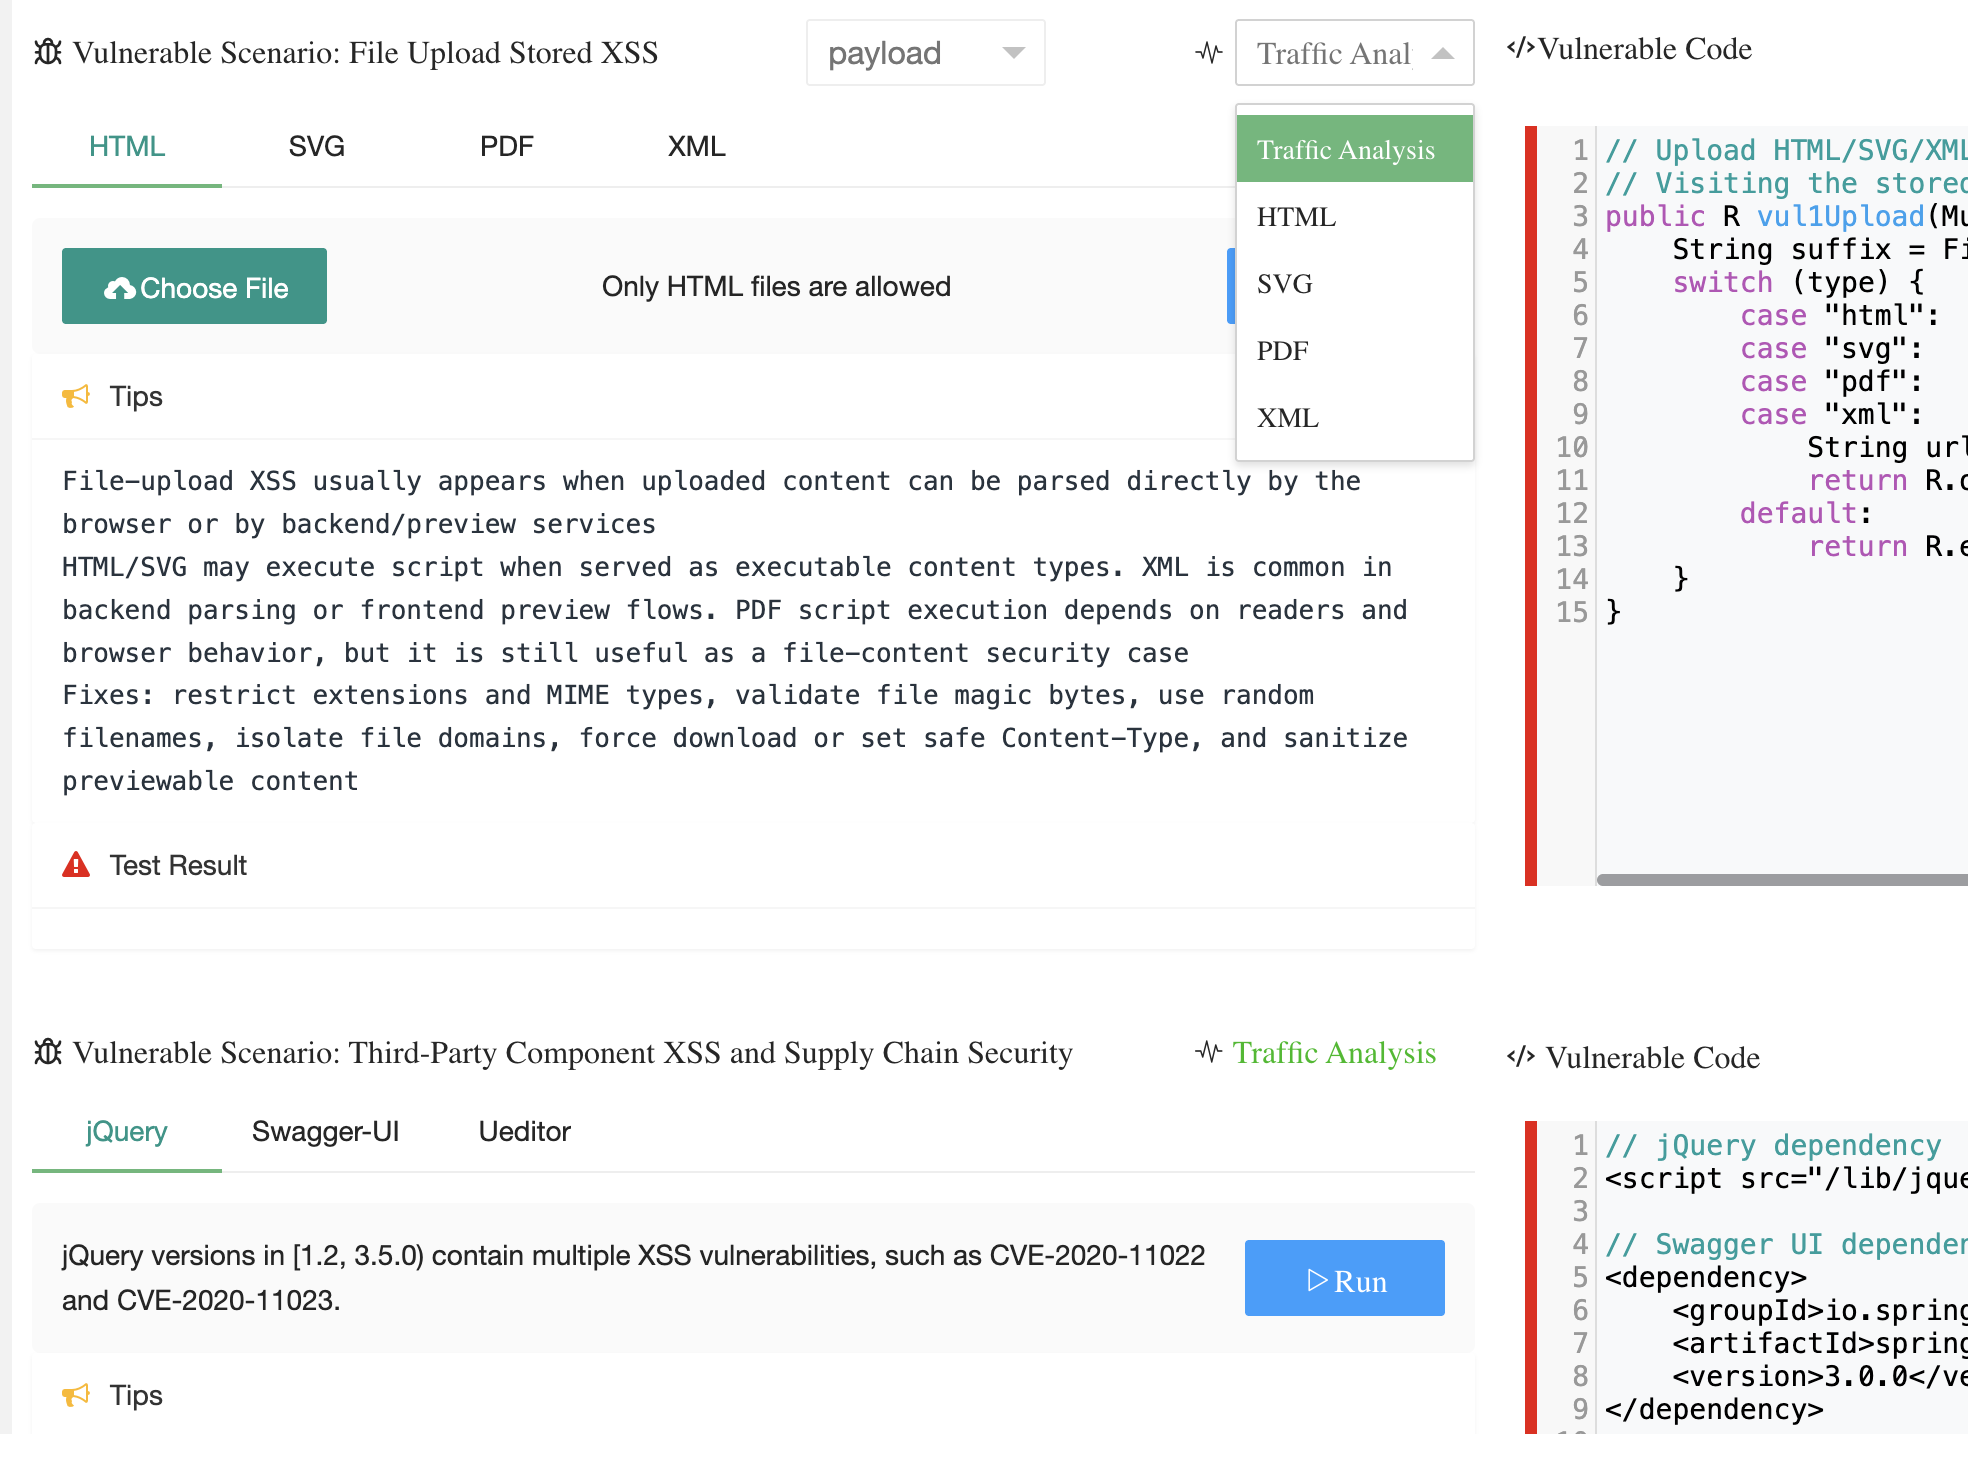Run the jQuery XSS test

coord(1344,1278)
